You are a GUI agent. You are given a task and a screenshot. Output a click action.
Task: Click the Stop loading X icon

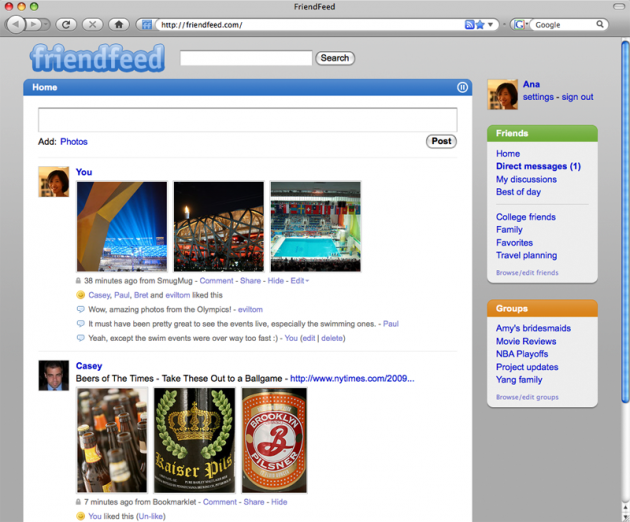(x=92, y=25)
